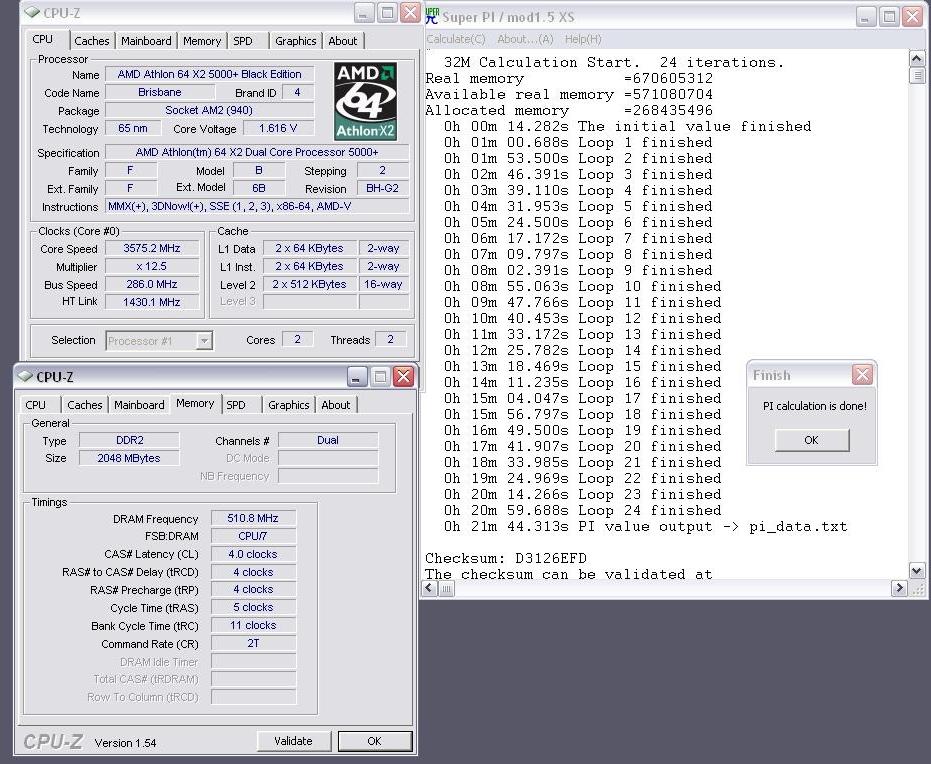Click OK in the lower CPU-Z window
931x764 pixels.
[x=375, y=741]
